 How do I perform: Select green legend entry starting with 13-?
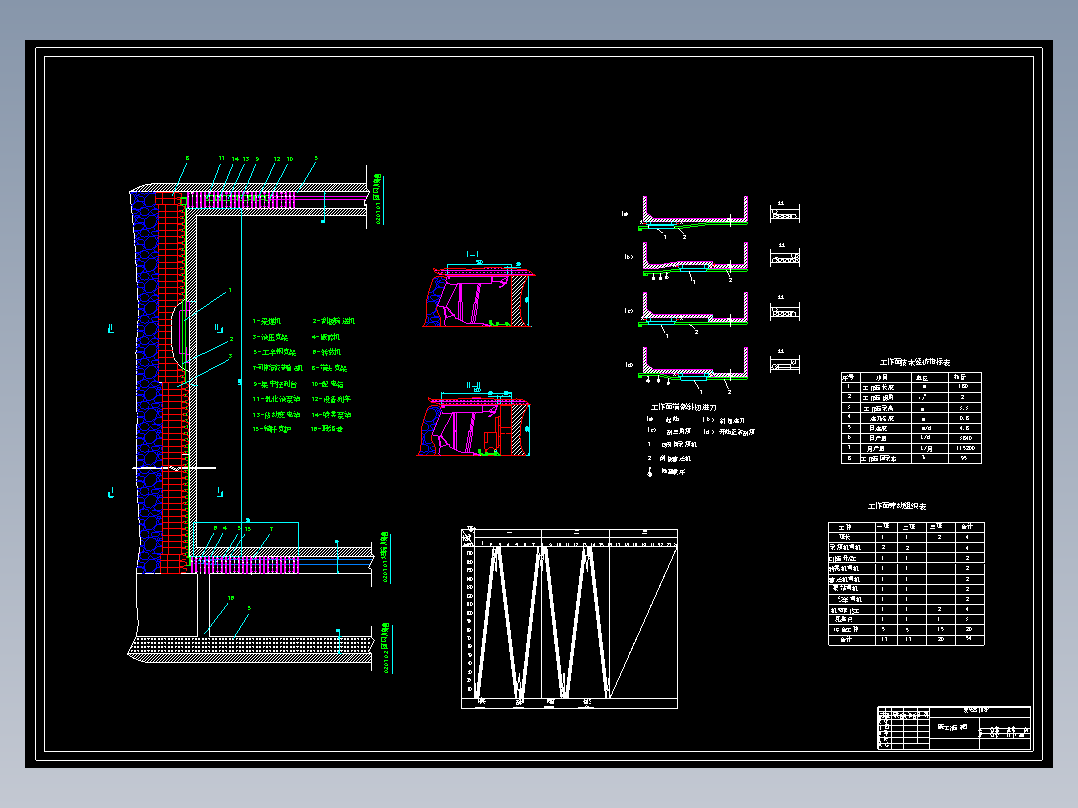click(276, 415)
